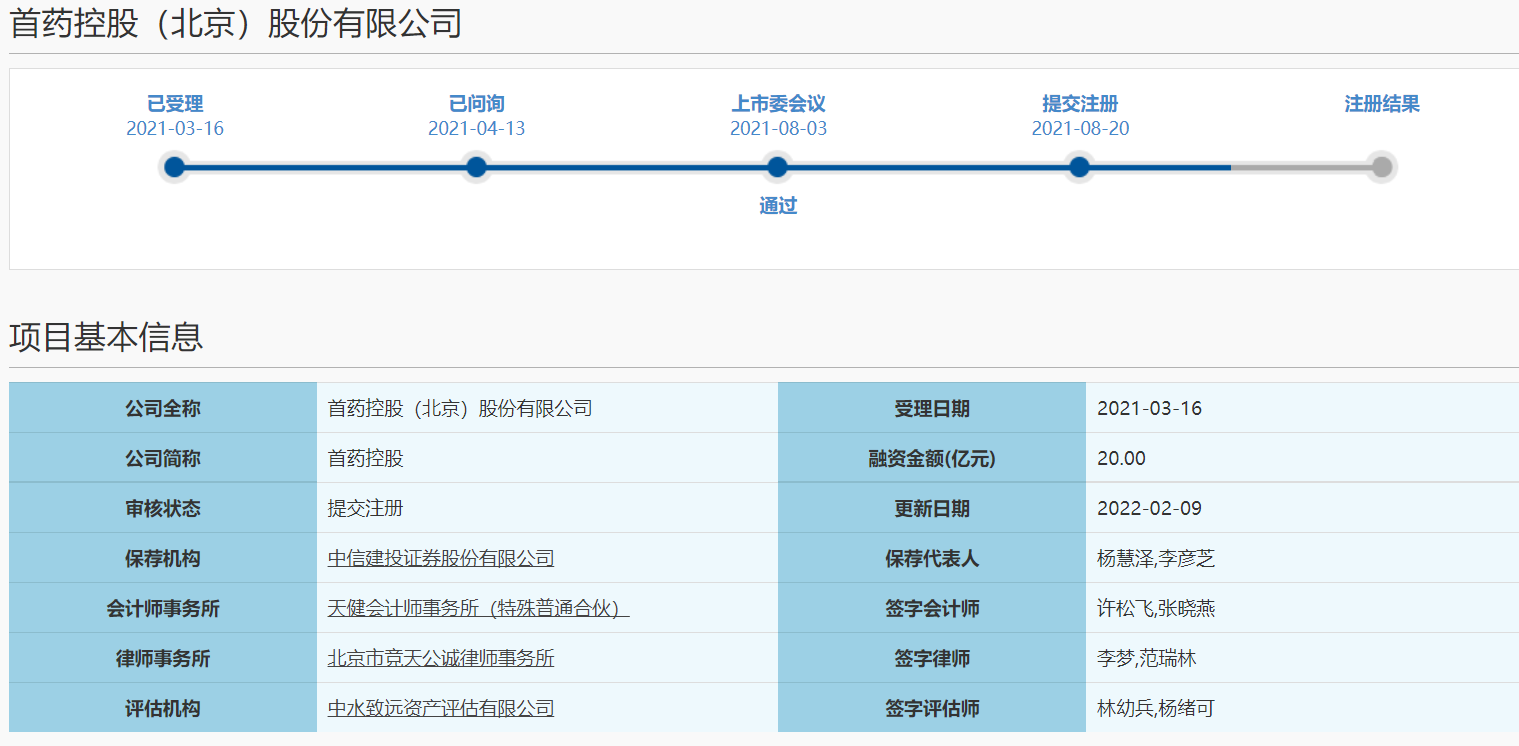Click the 已问询 stage label
The width and height of the screenshot is (1519, 746).
click(x=477, y=104)
